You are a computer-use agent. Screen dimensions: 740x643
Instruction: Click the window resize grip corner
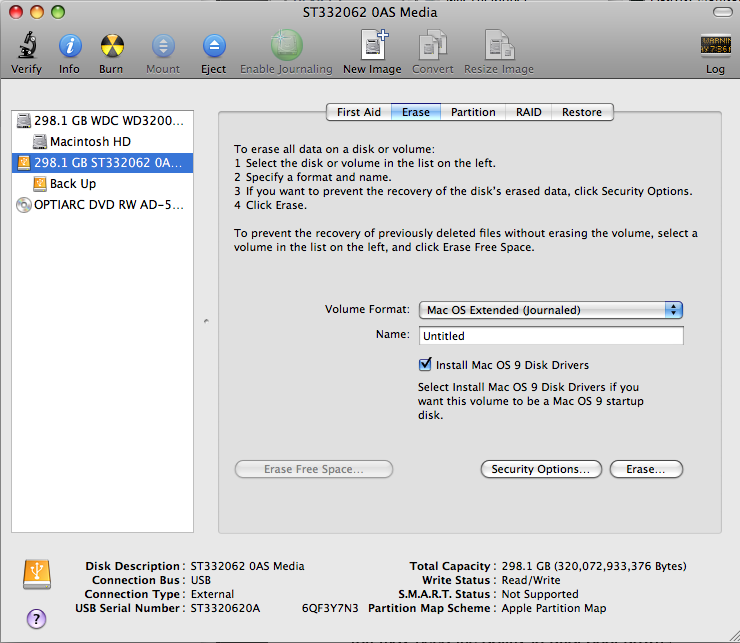coord(733,636)
